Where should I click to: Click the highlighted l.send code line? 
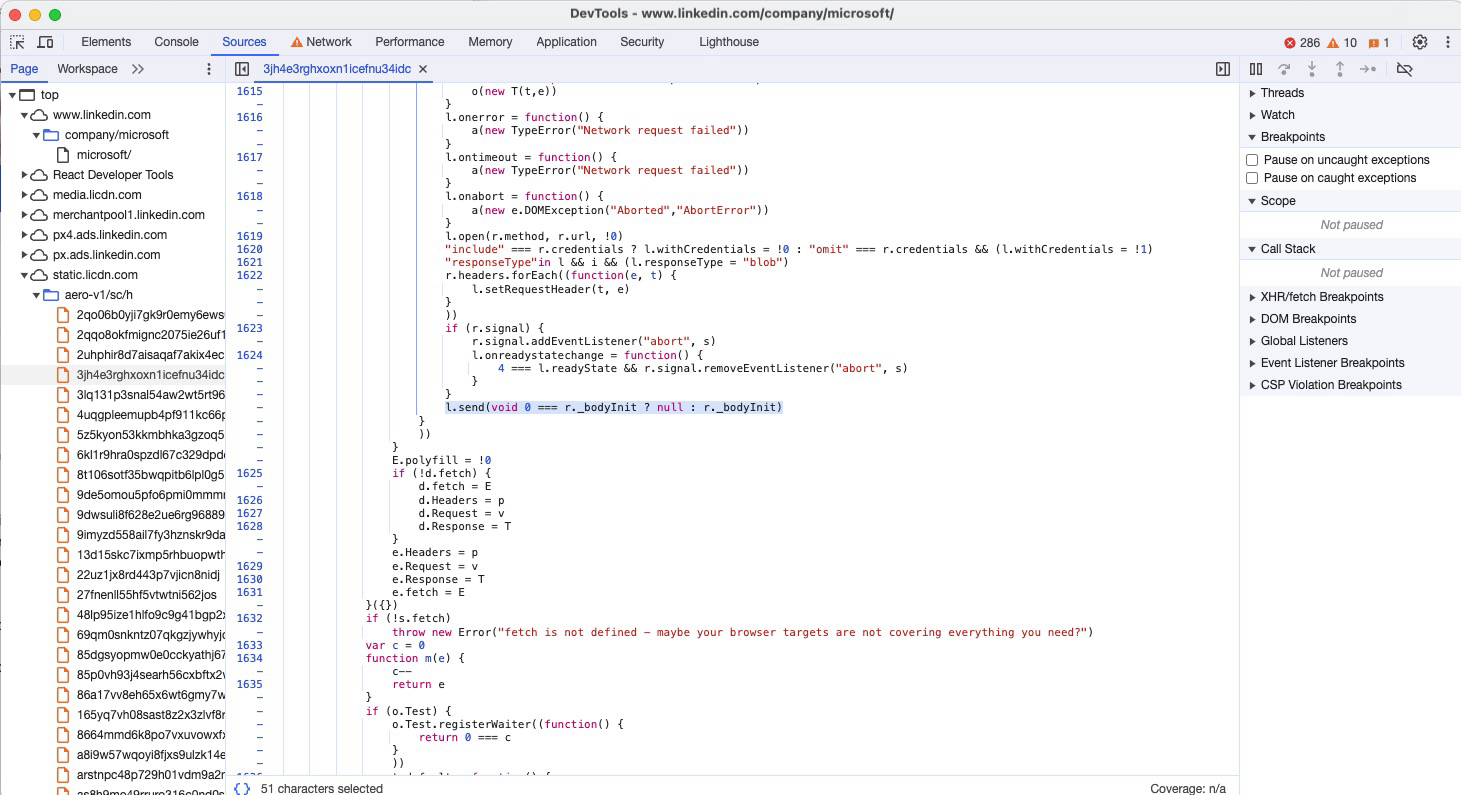tap(613, 407)
